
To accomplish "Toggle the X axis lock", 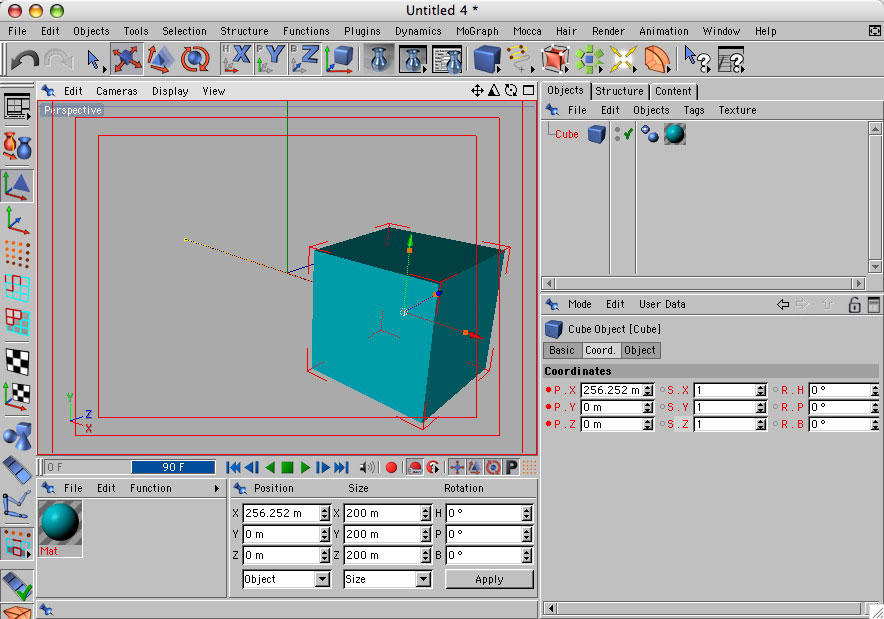I will 237,60.
